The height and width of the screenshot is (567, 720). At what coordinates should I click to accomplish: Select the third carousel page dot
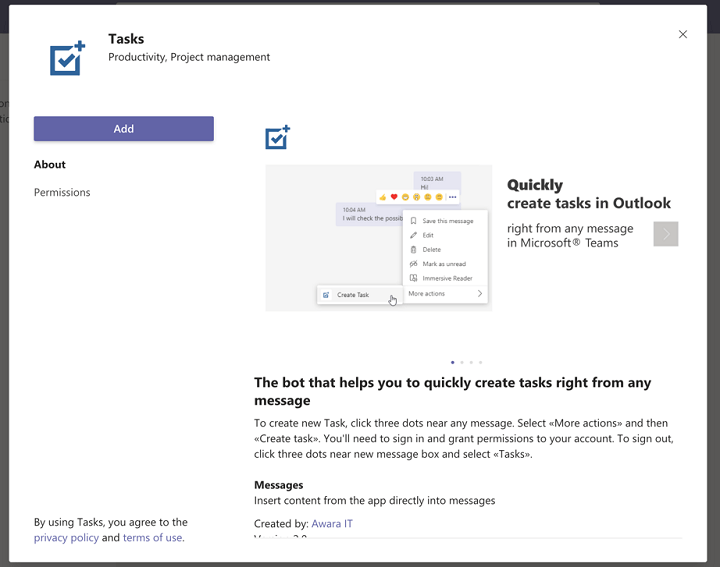(471, 362)
